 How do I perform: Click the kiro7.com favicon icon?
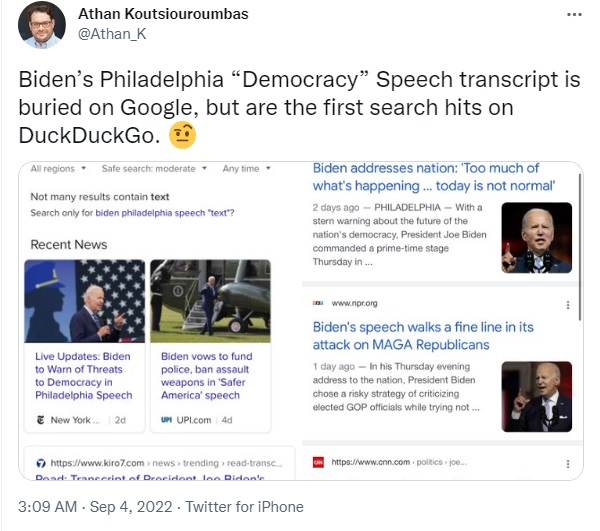(41, 463)
